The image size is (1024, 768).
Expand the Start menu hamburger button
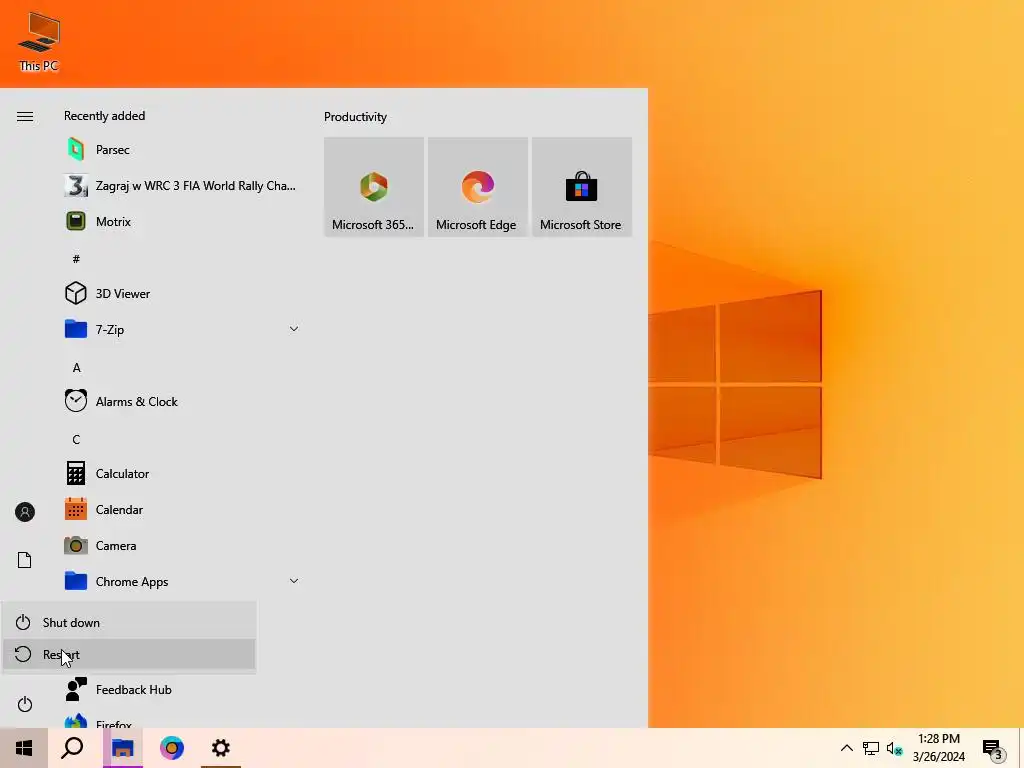coord(25,116)
